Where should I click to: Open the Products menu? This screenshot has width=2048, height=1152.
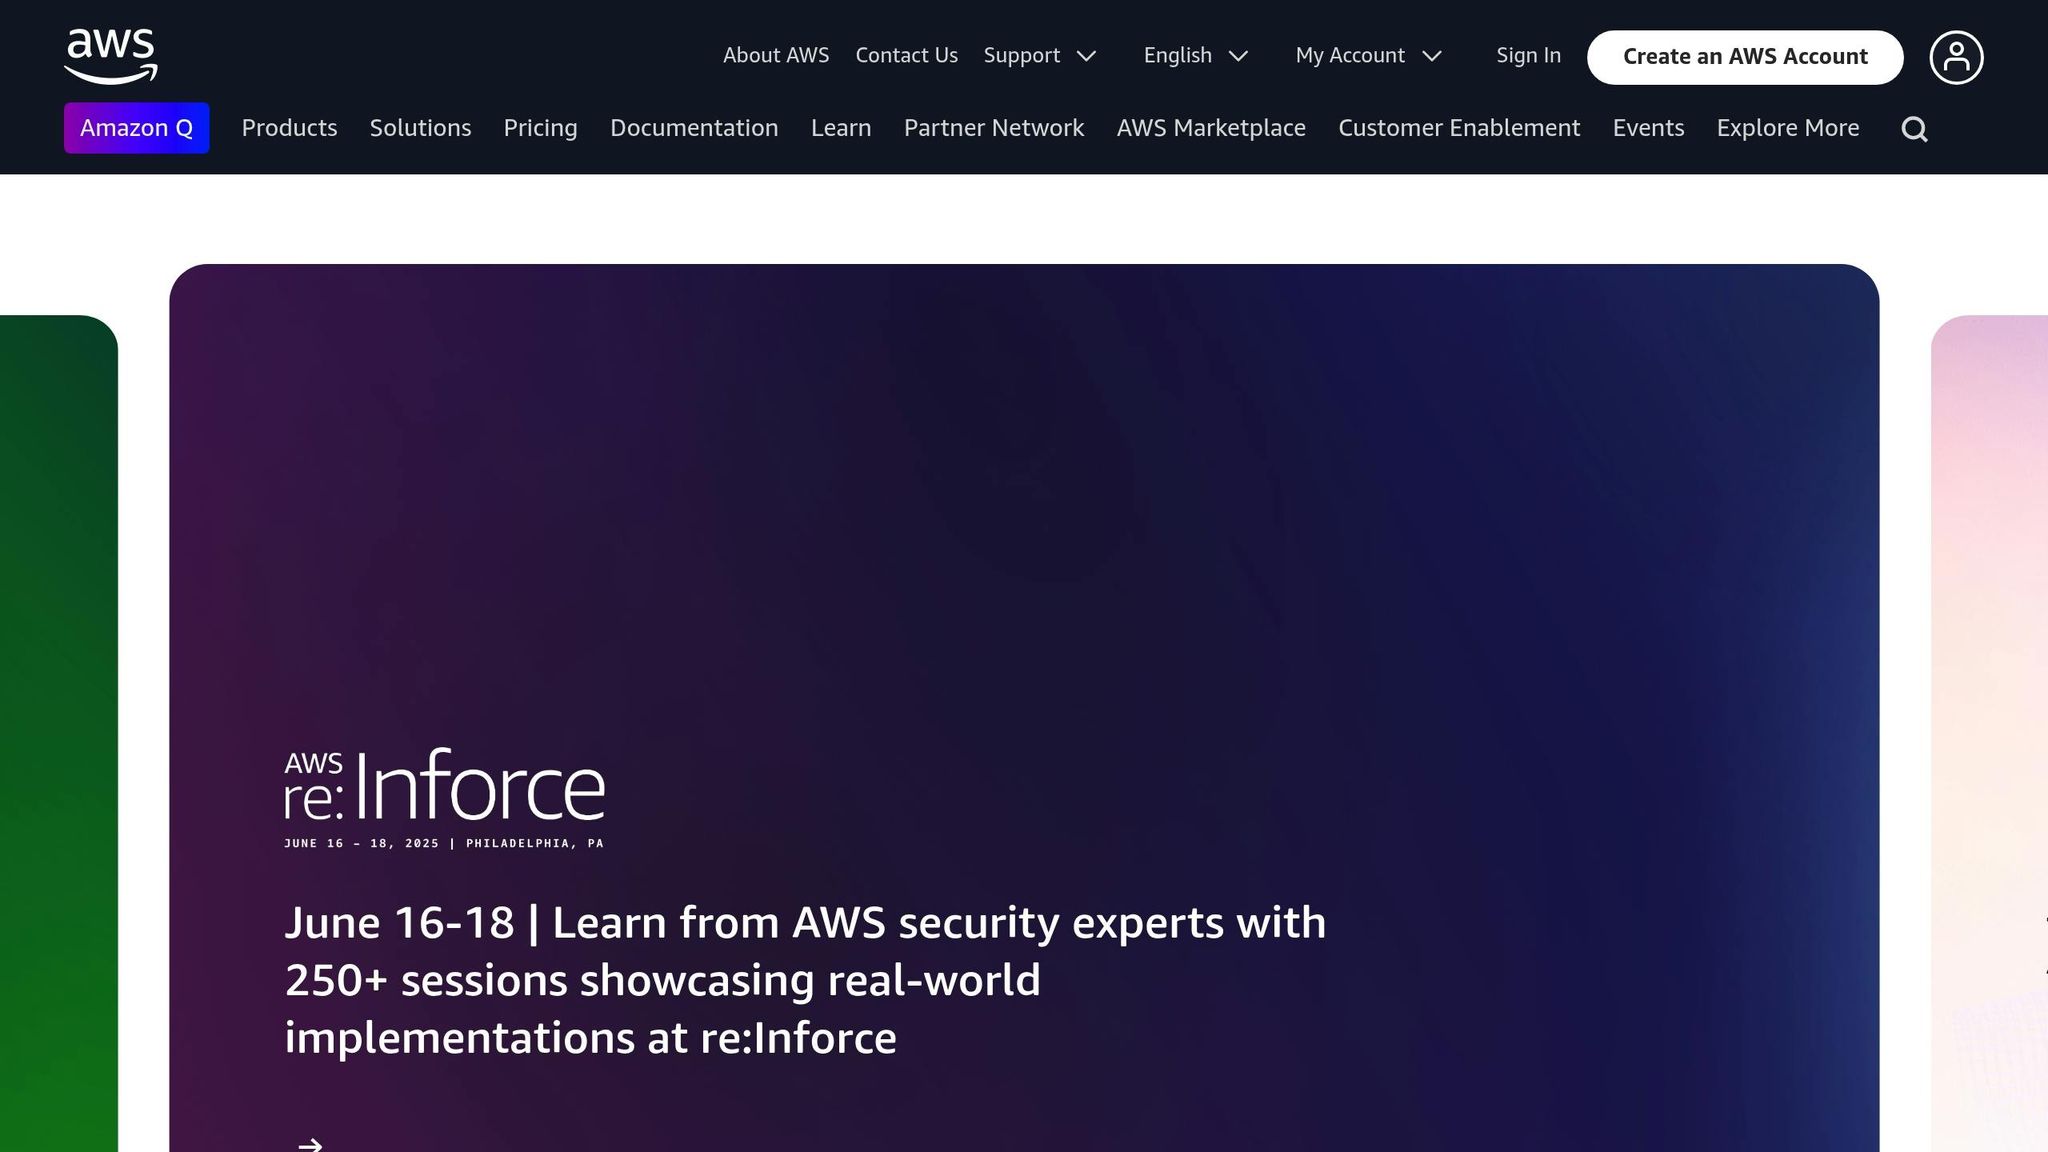pos(289,128)
